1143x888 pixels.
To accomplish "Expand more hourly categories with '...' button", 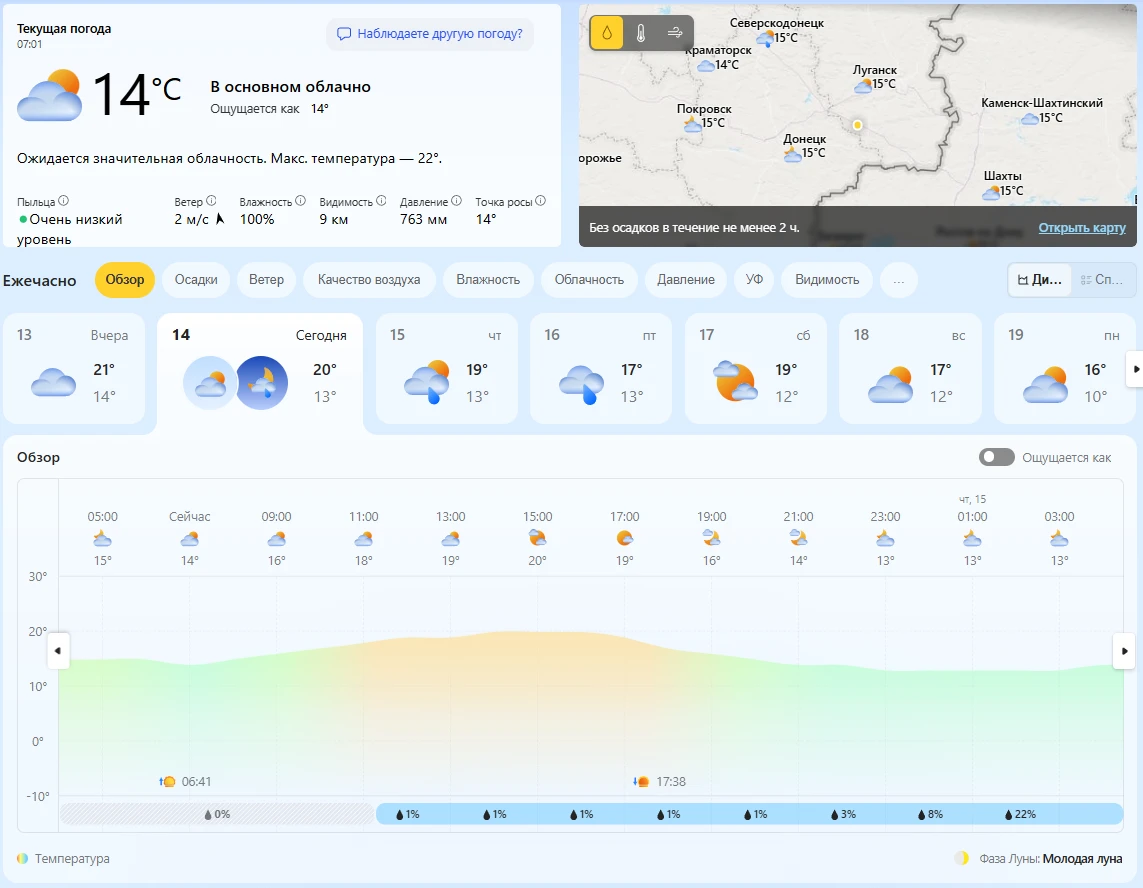I will point(899,280).
